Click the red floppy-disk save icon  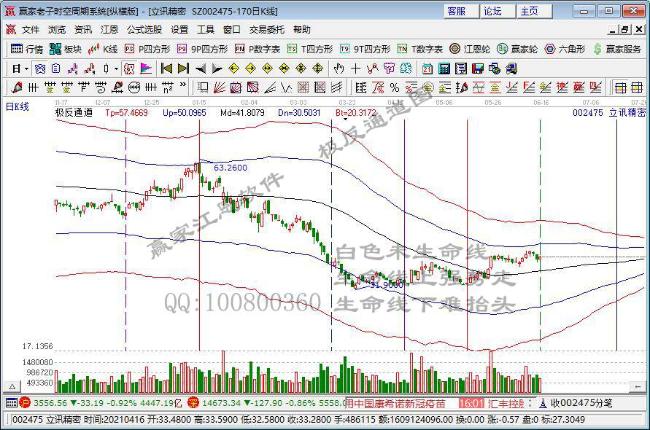(478, 69)
